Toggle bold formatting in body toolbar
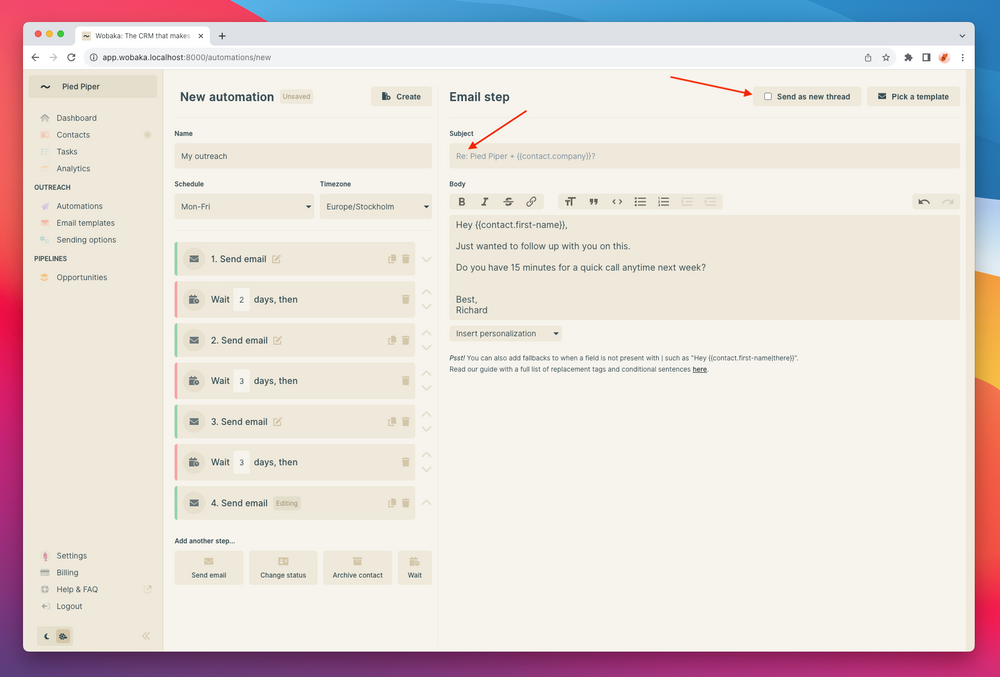 coord(462,201)
